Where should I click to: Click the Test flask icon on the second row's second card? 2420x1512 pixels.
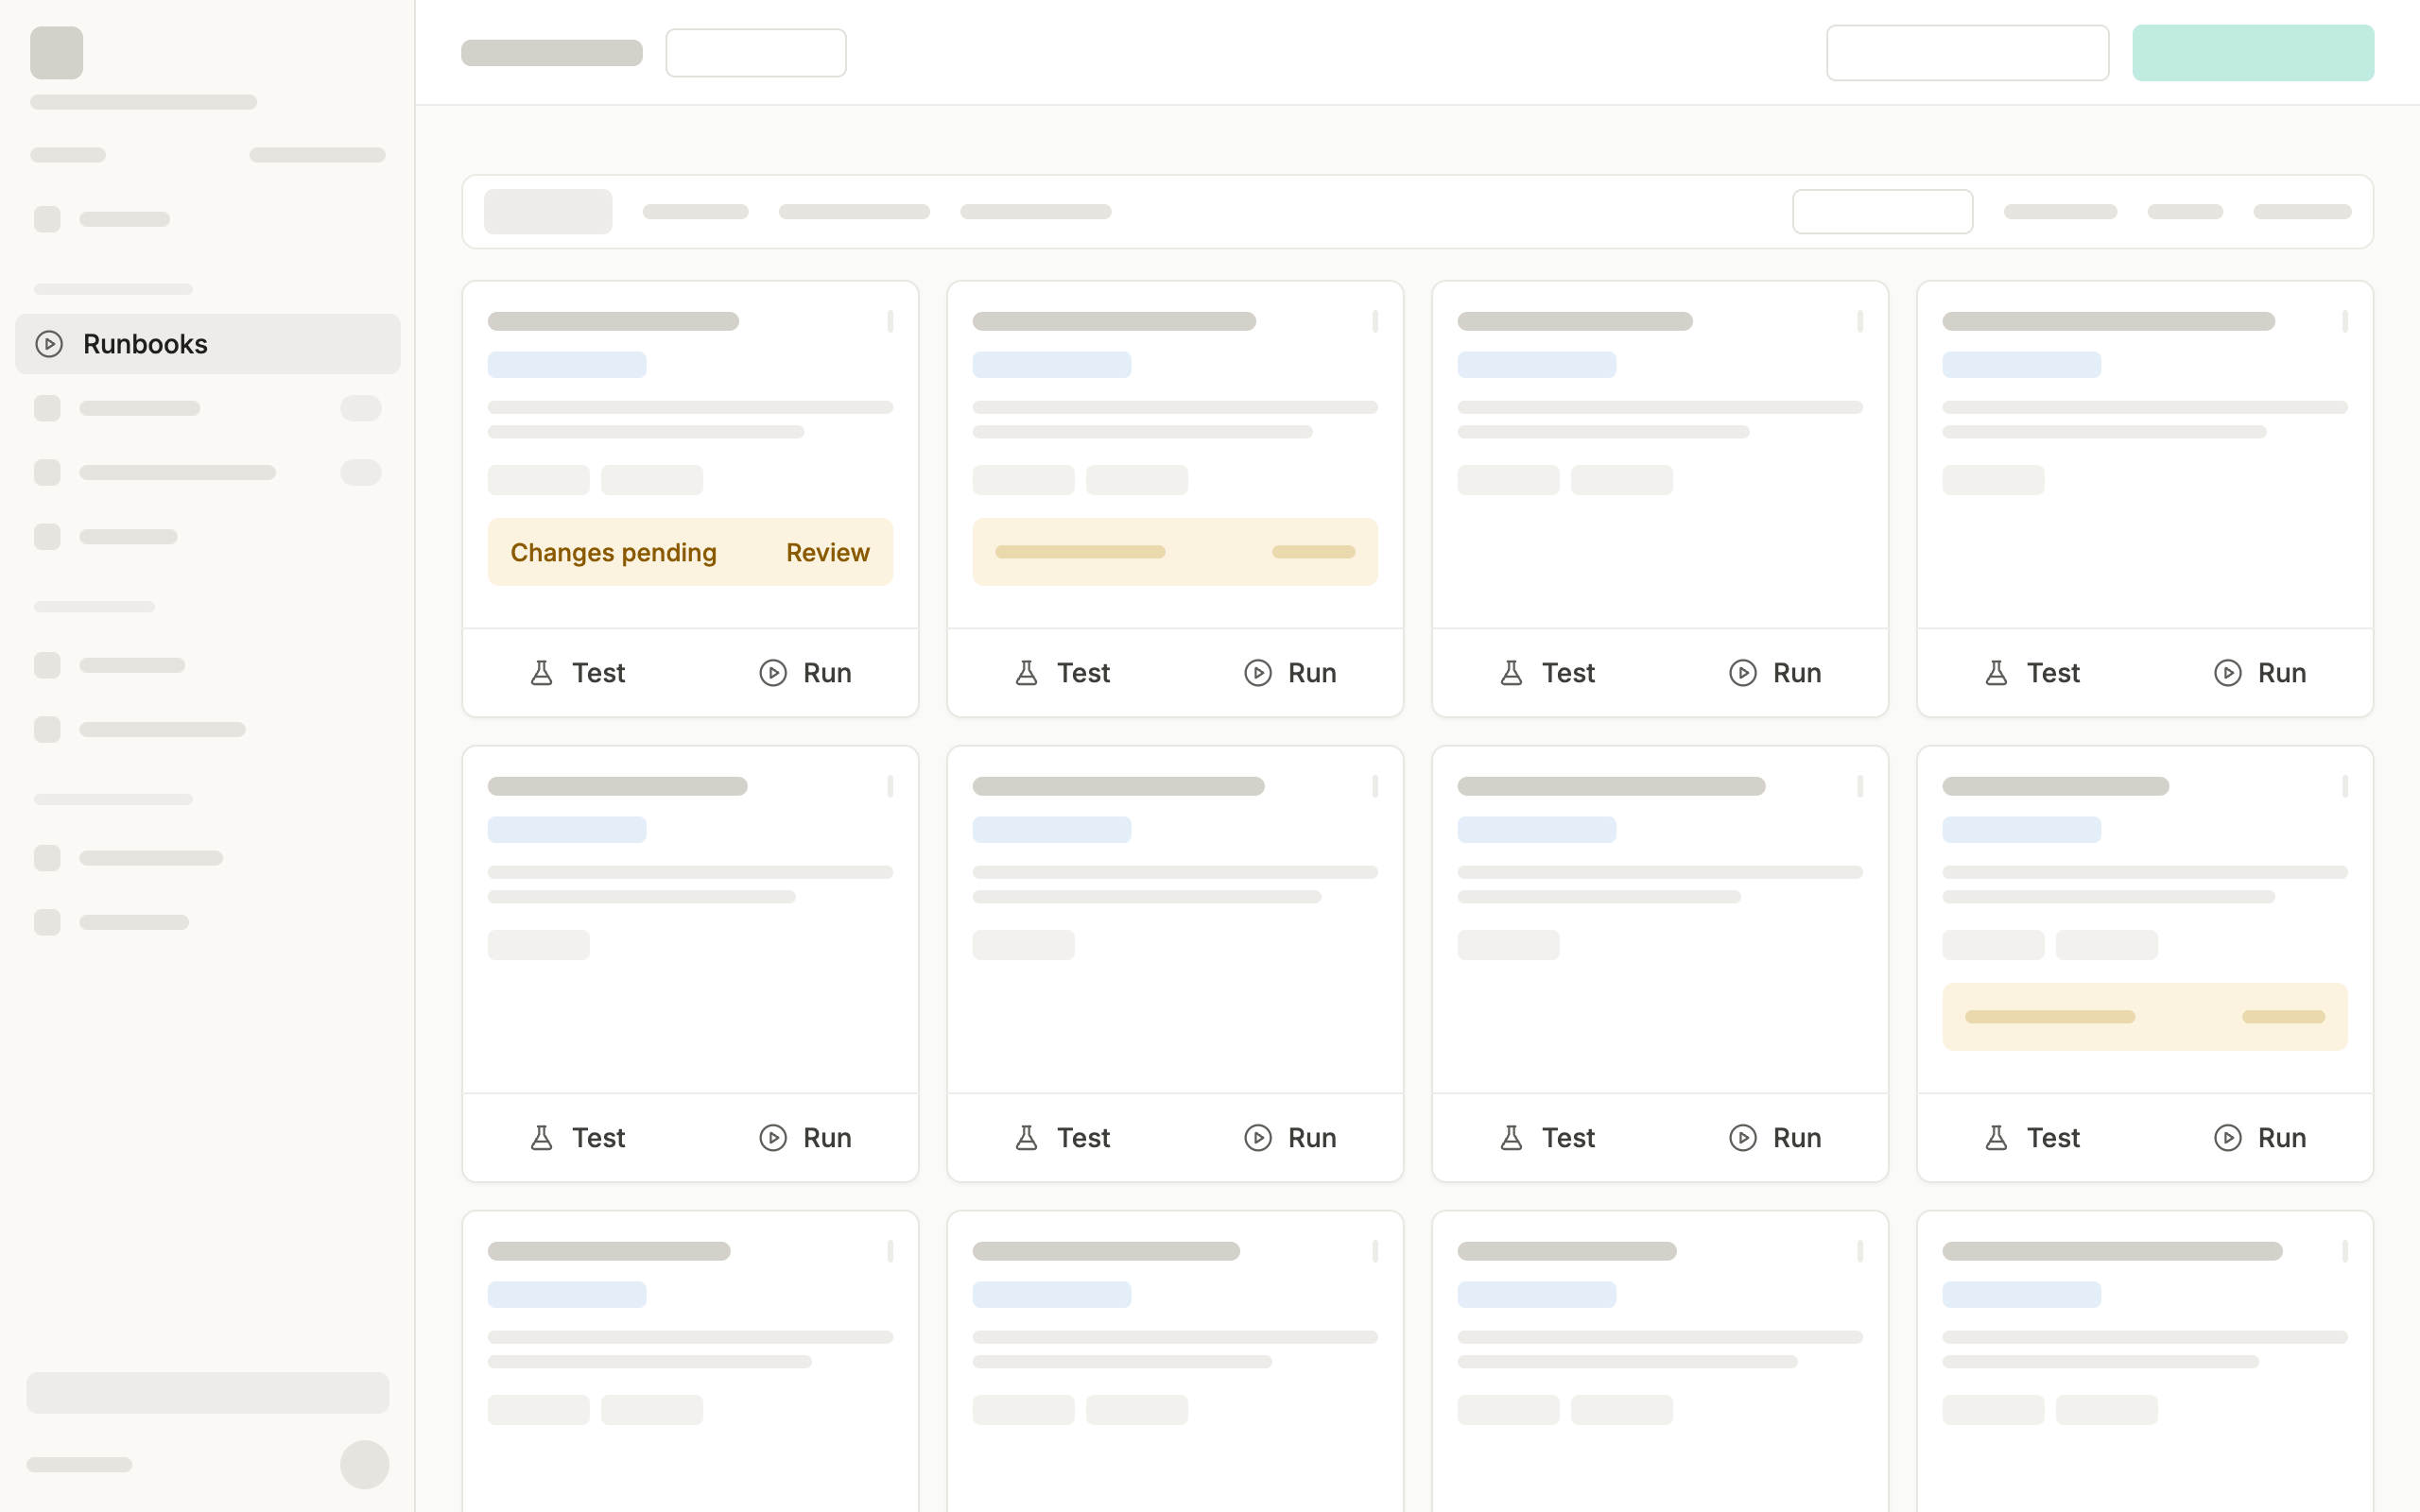(1026, 1138)
